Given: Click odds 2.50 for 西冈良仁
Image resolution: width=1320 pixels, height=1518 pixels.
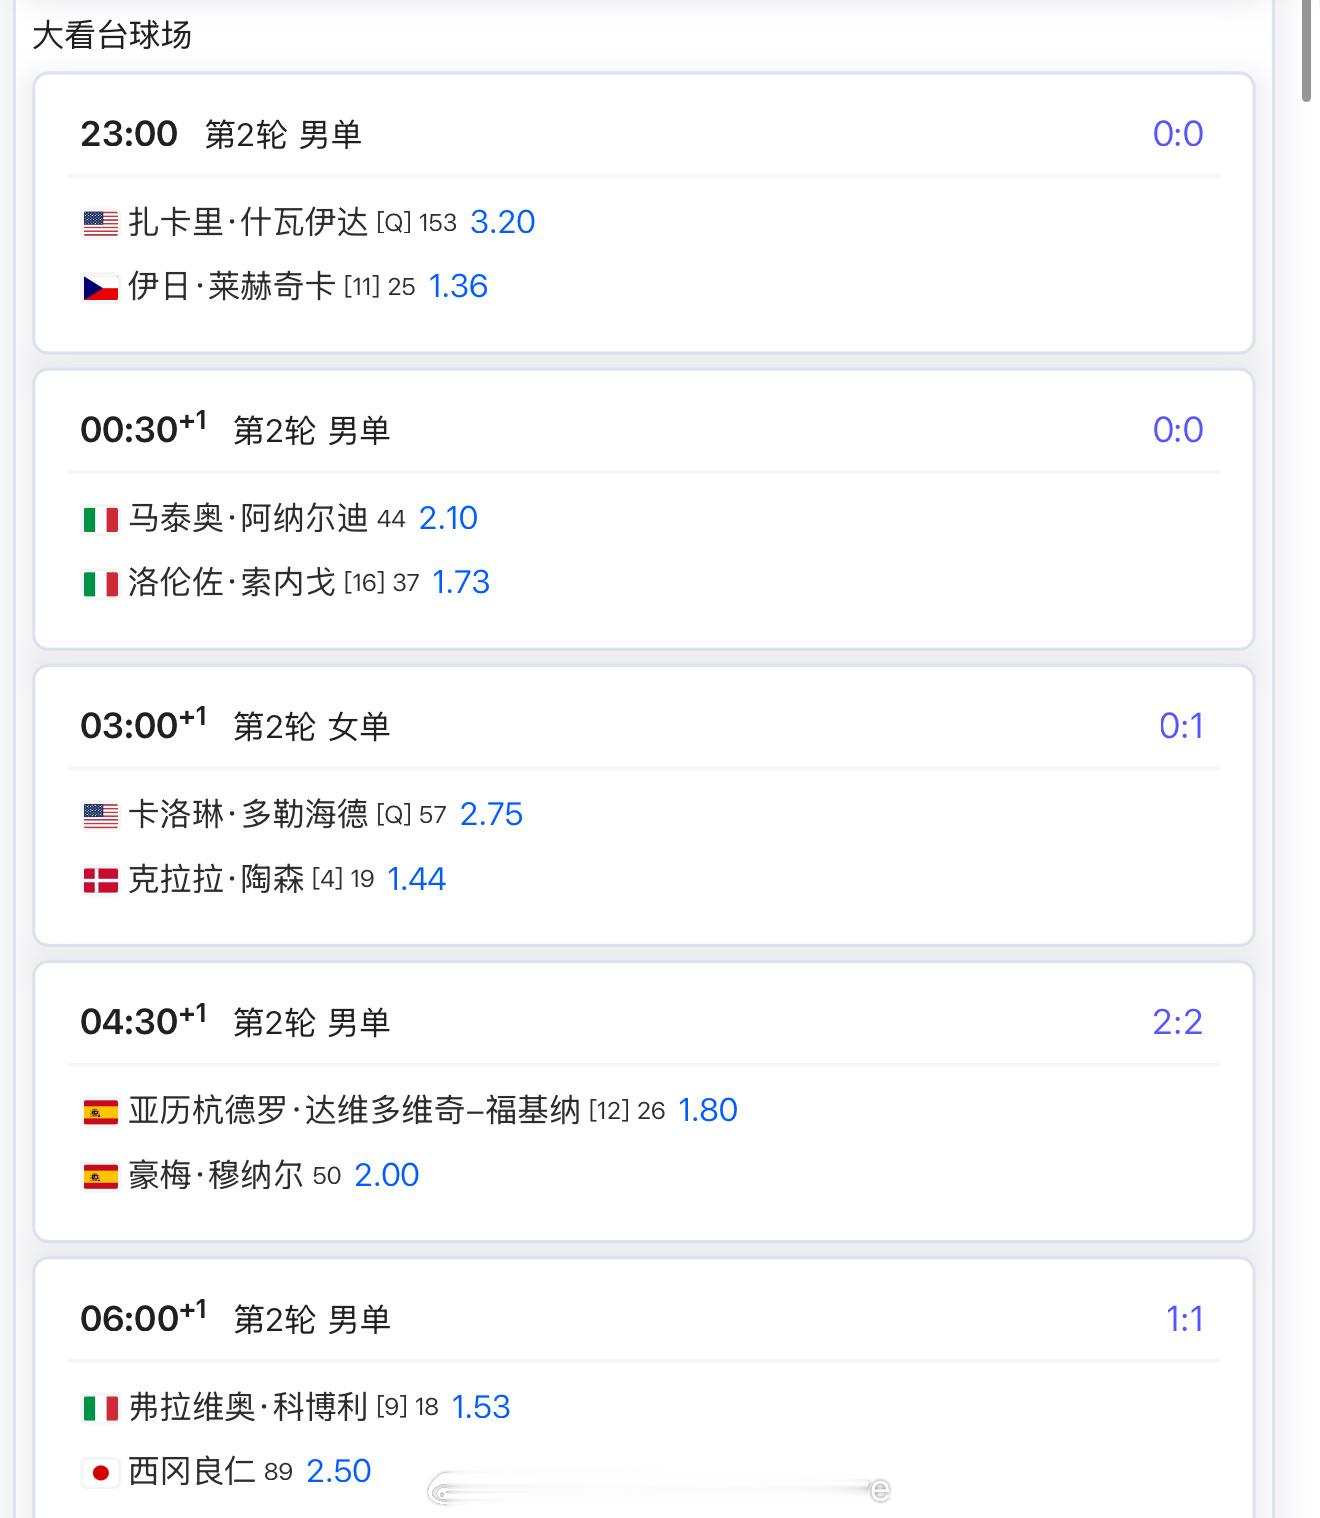Looking at the screenshot, I should pyautogui.click(x=338, y=1471).
